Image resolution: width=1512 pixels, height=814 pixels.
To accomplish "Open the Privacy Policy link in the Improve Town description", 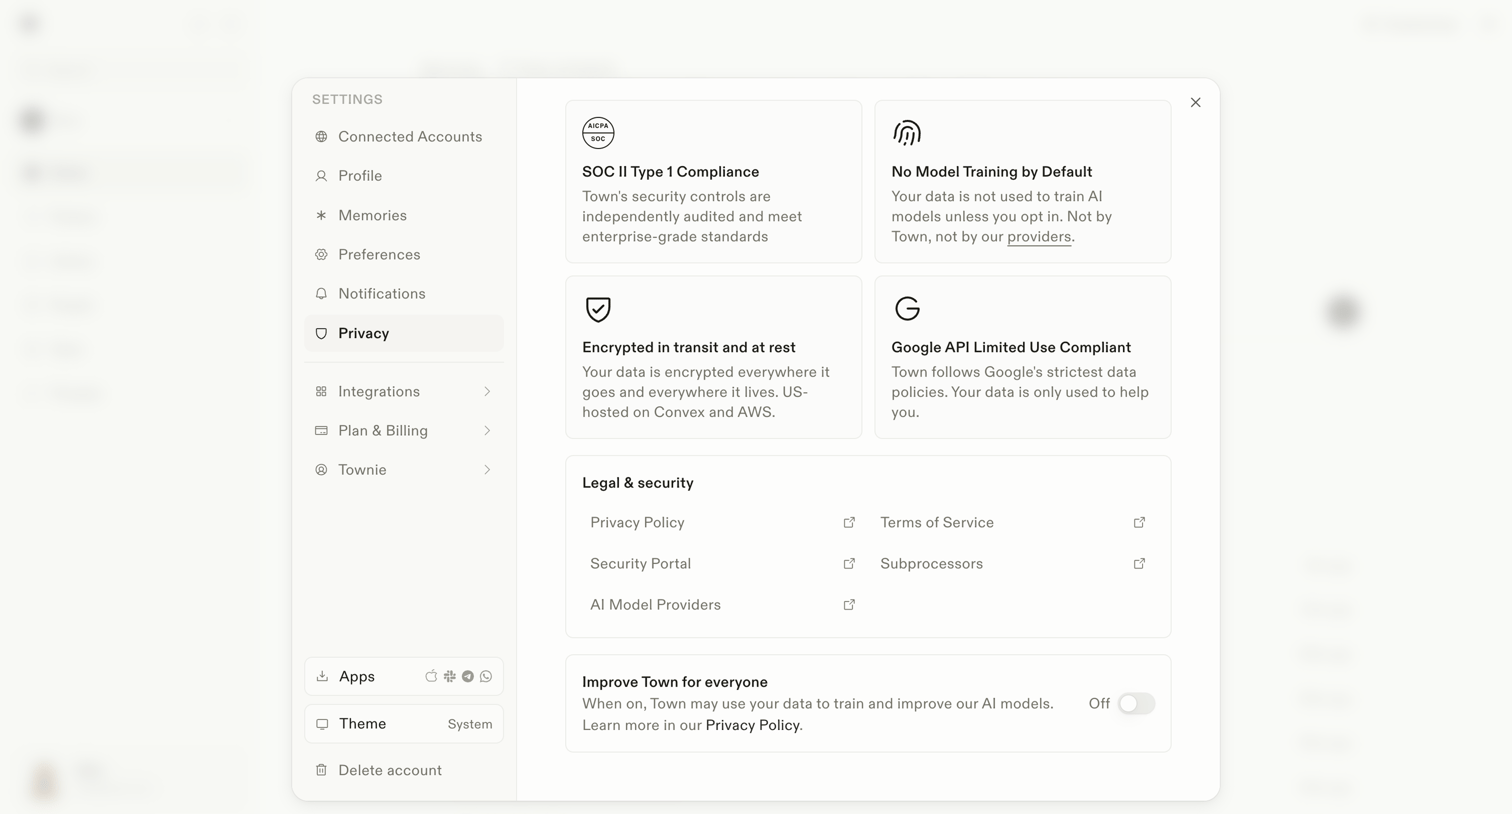I will (752, 726).
